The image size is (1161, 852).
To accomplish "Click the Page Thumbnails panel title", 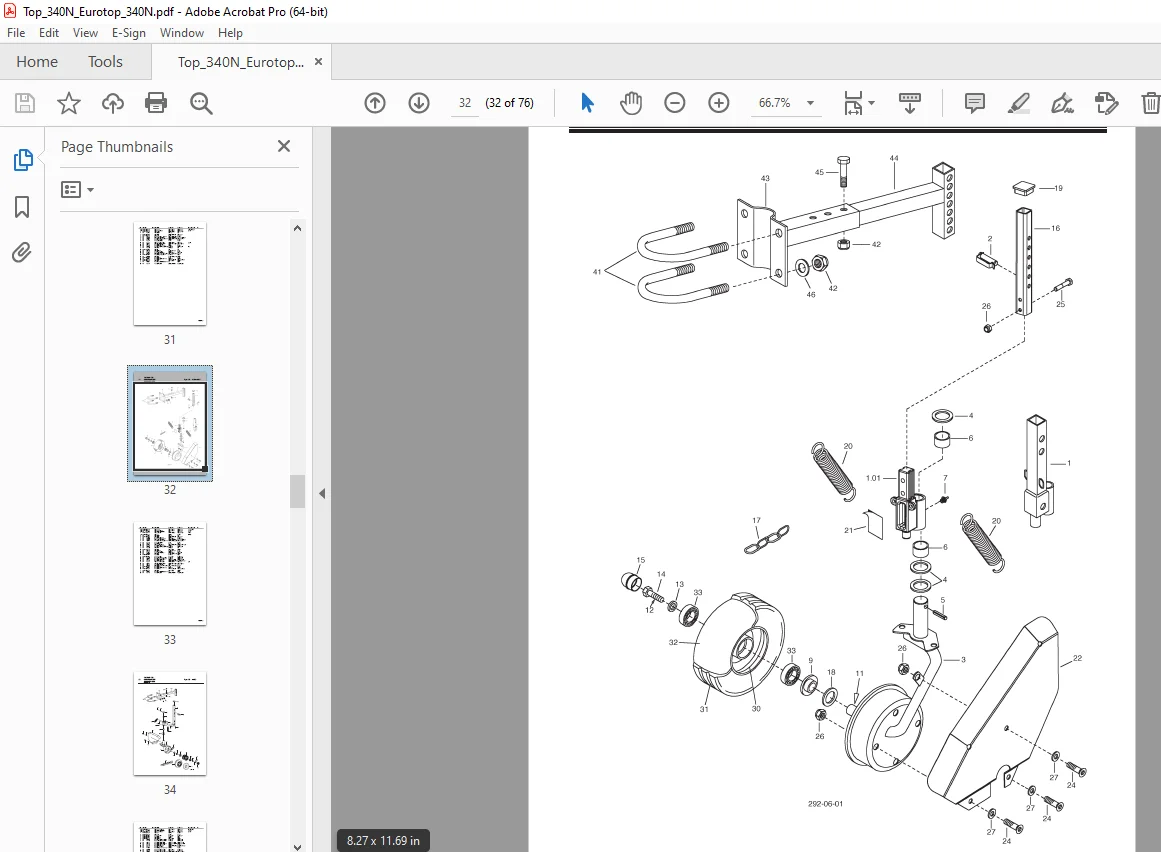I will [x=117, y=147].
